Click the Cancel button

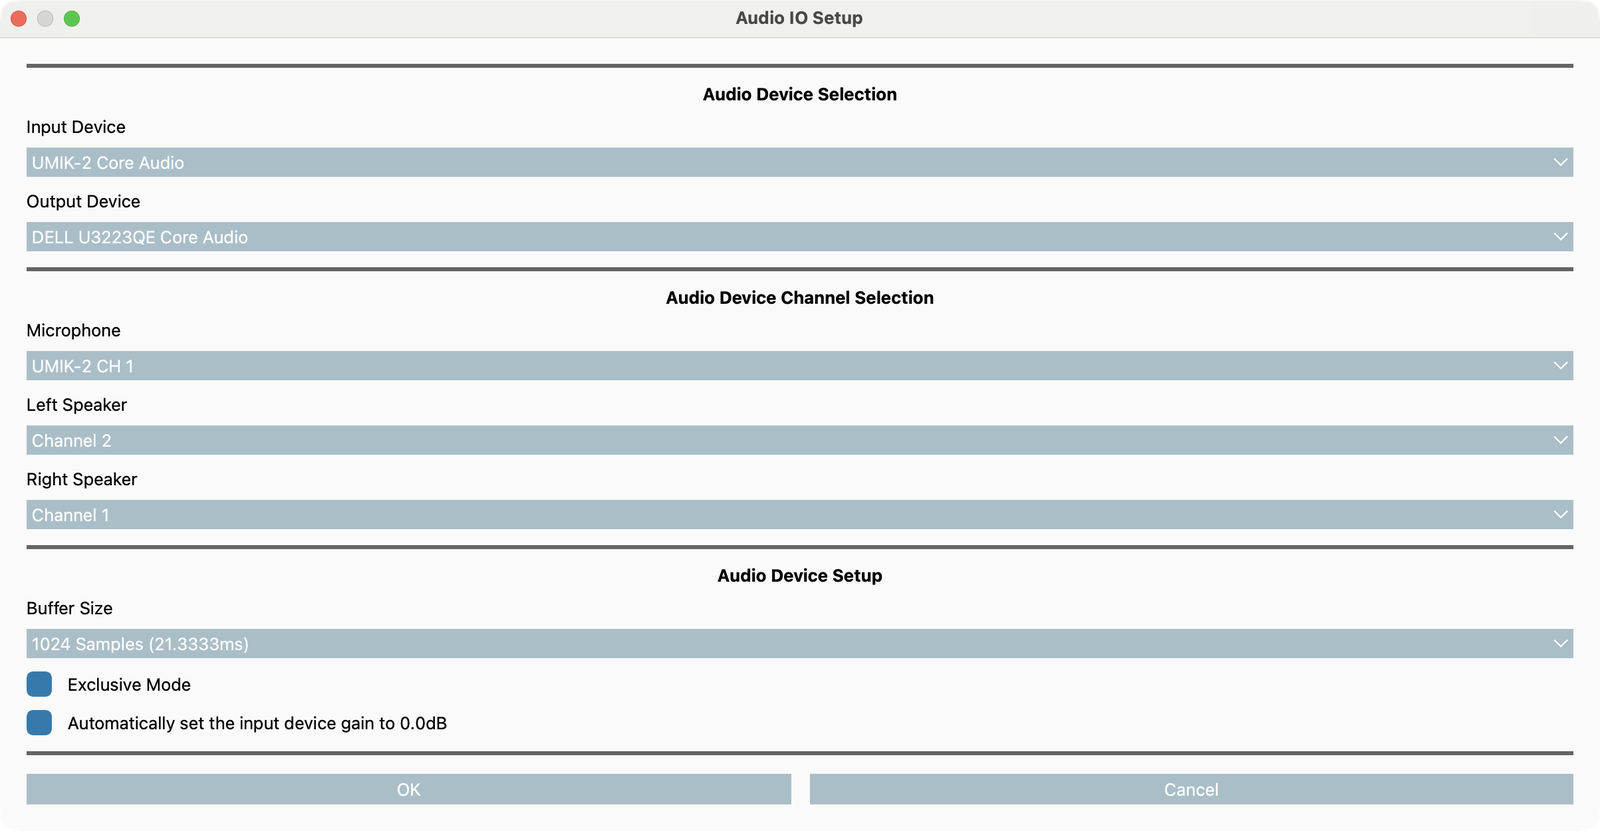point(1191,789)
